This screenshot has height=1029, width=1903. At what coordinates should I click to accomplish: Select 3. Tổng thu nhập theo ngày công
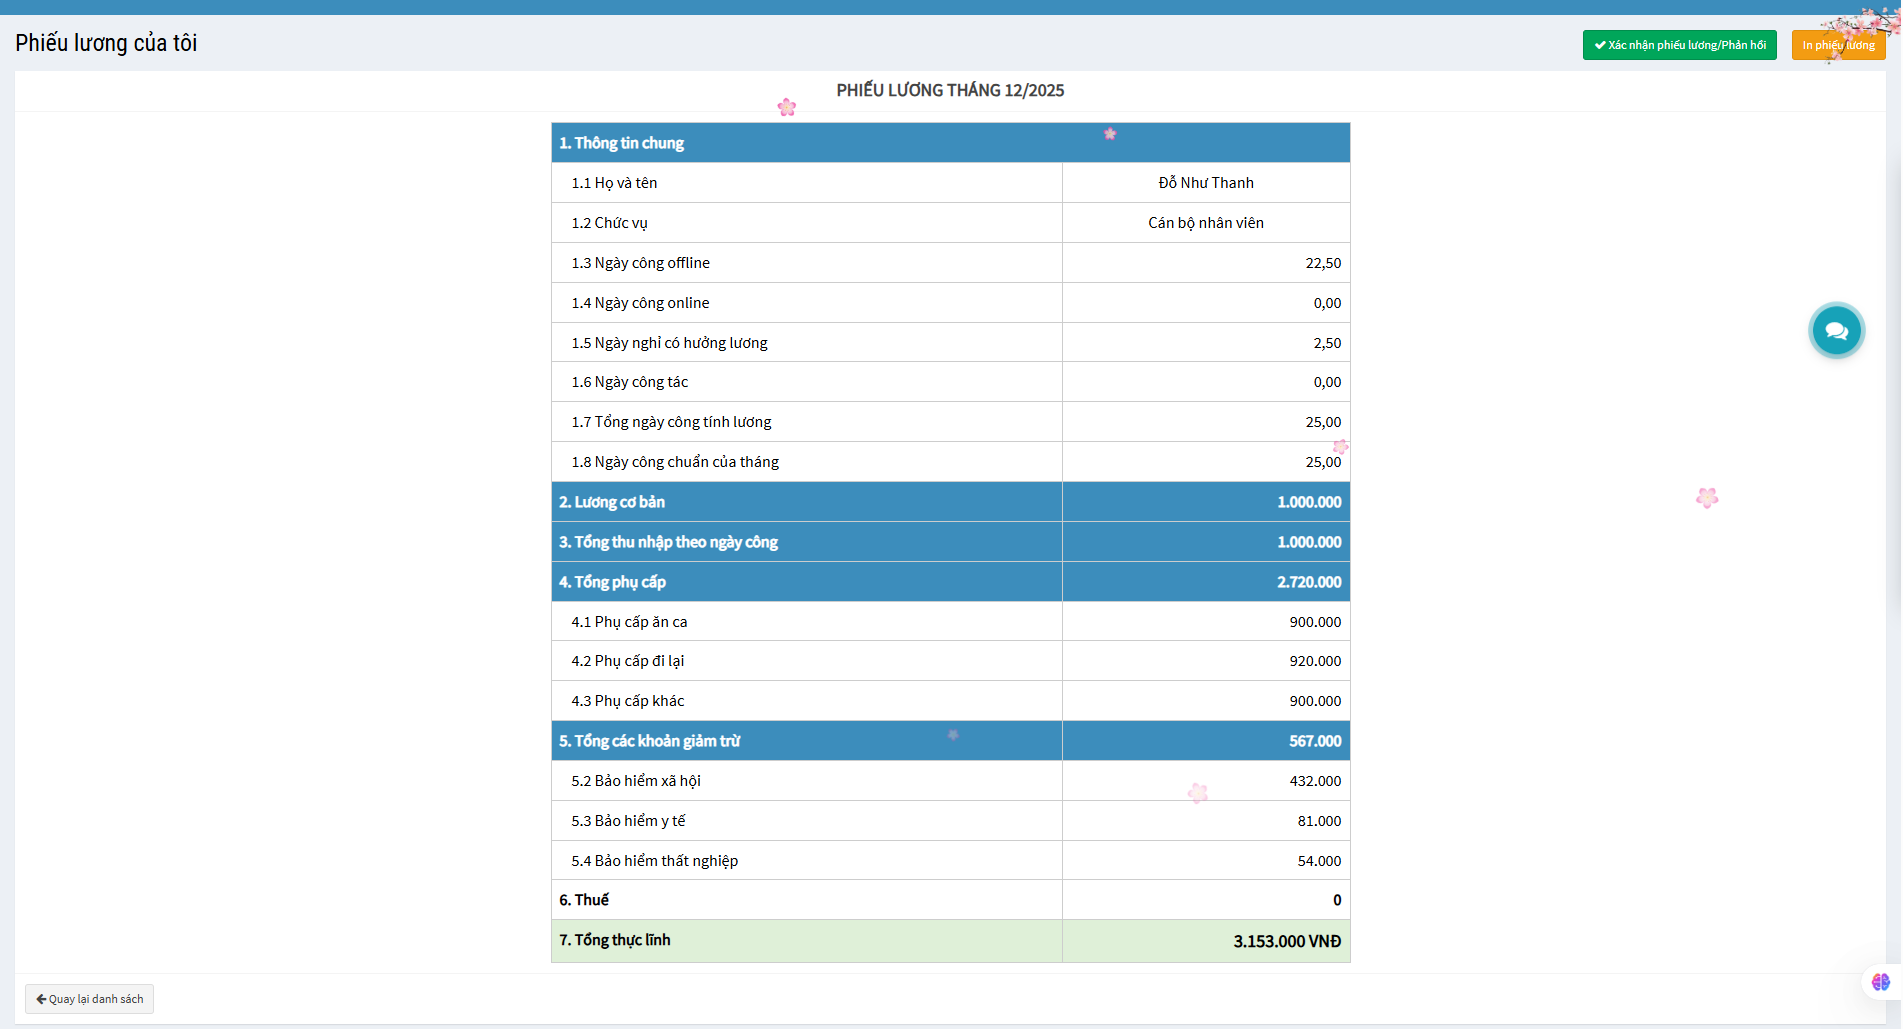[x=668, y=542]
